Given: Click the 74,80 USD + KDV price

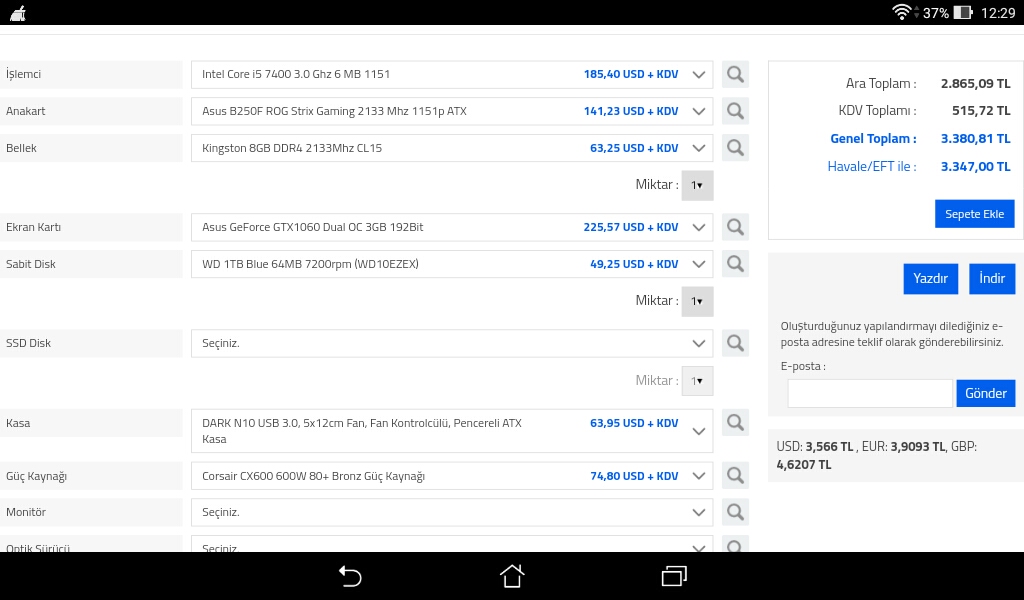Looking at the screenshot, I should click(634, 476).
